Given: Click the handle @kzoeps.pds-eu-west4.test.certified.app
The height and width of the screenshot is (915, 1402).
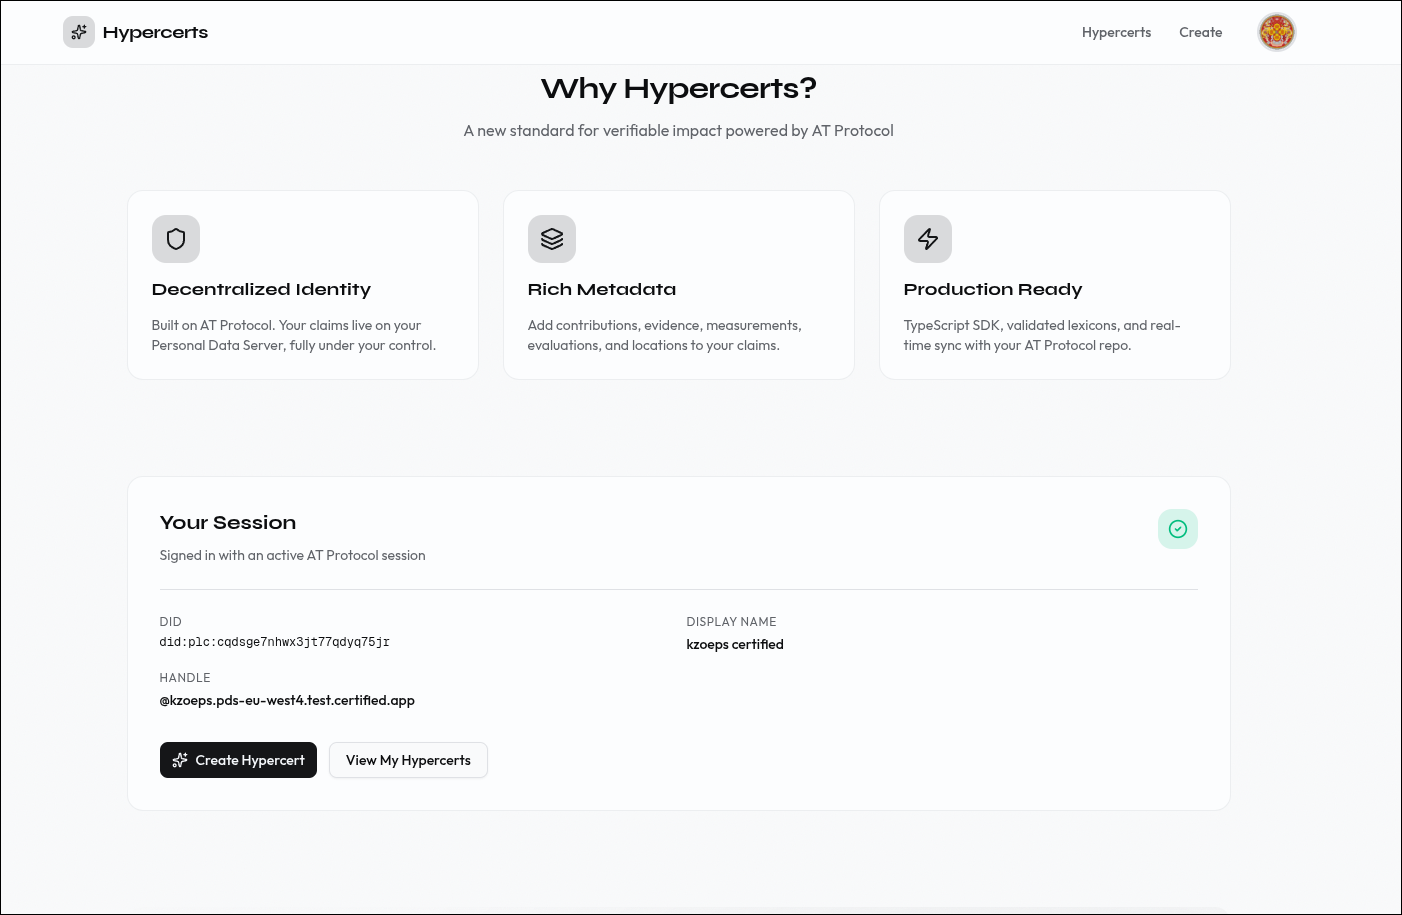Looking at the screenshot, I should pos(287,700).
